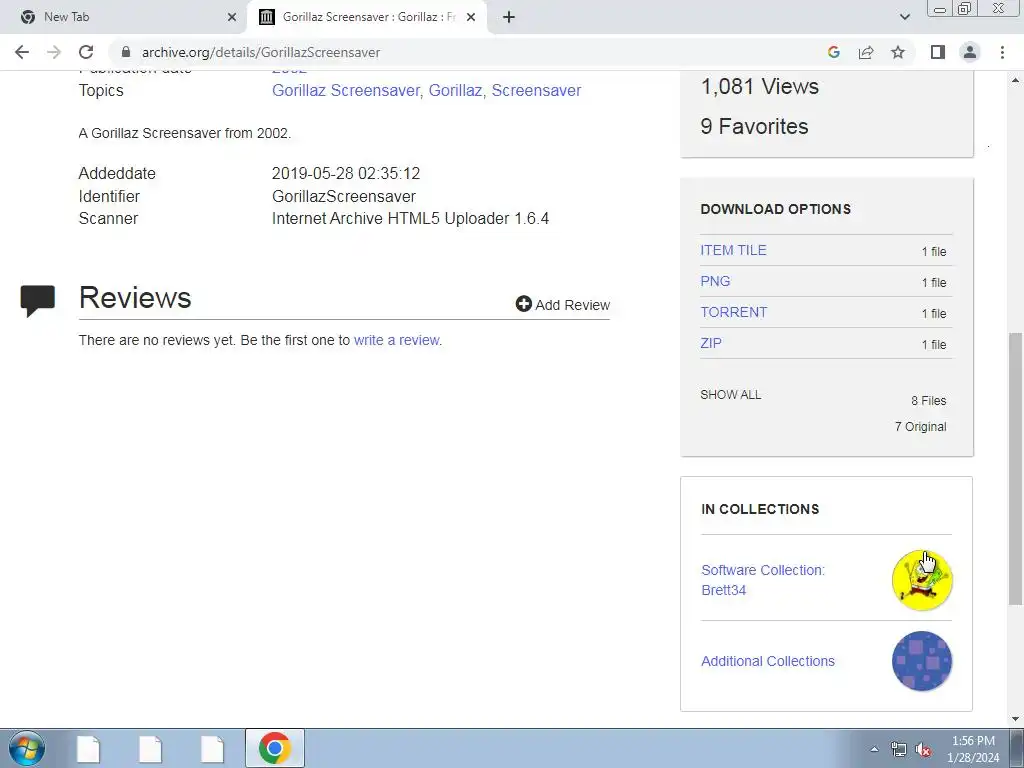Click the taskbar clock 1:56 PM

pyautogui.click(x=973, y=741)
